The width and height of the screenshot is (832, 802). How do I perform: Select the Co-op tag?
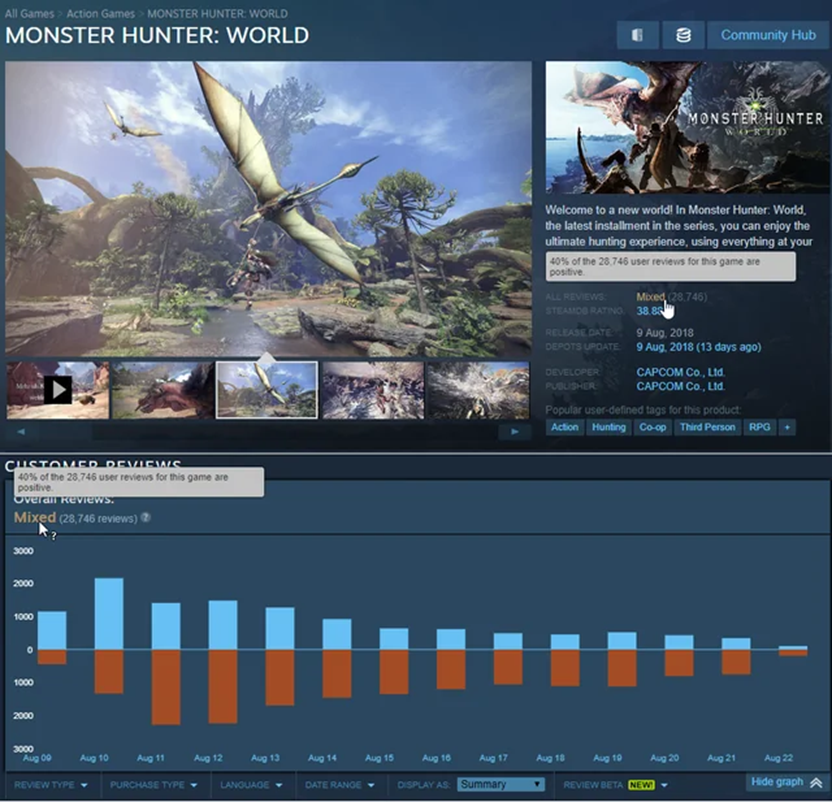click(653, 427)
